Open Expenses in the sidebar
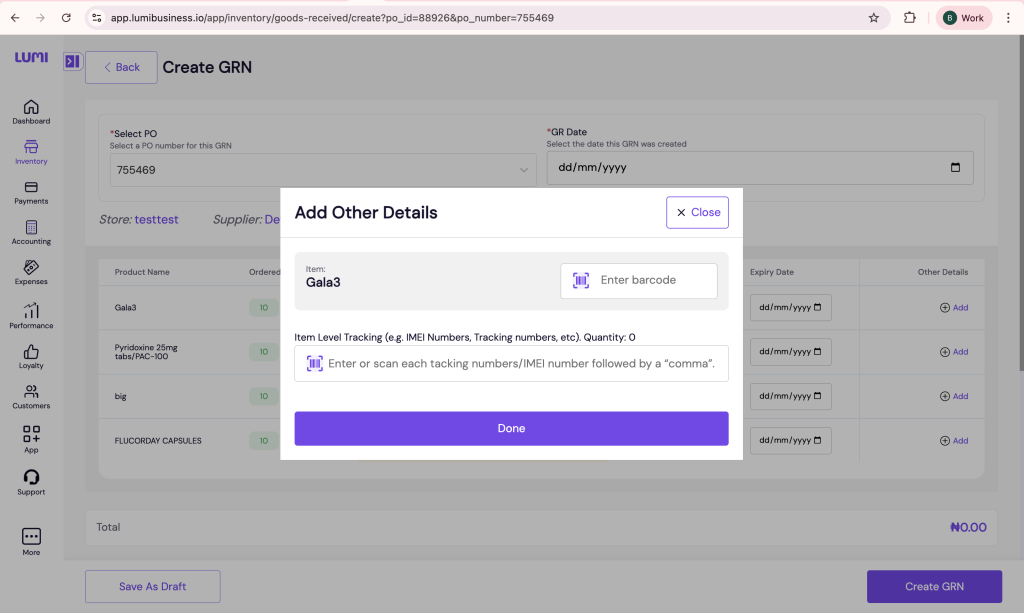This screenshot has width=1024, height=613. (x=31, y=272)
